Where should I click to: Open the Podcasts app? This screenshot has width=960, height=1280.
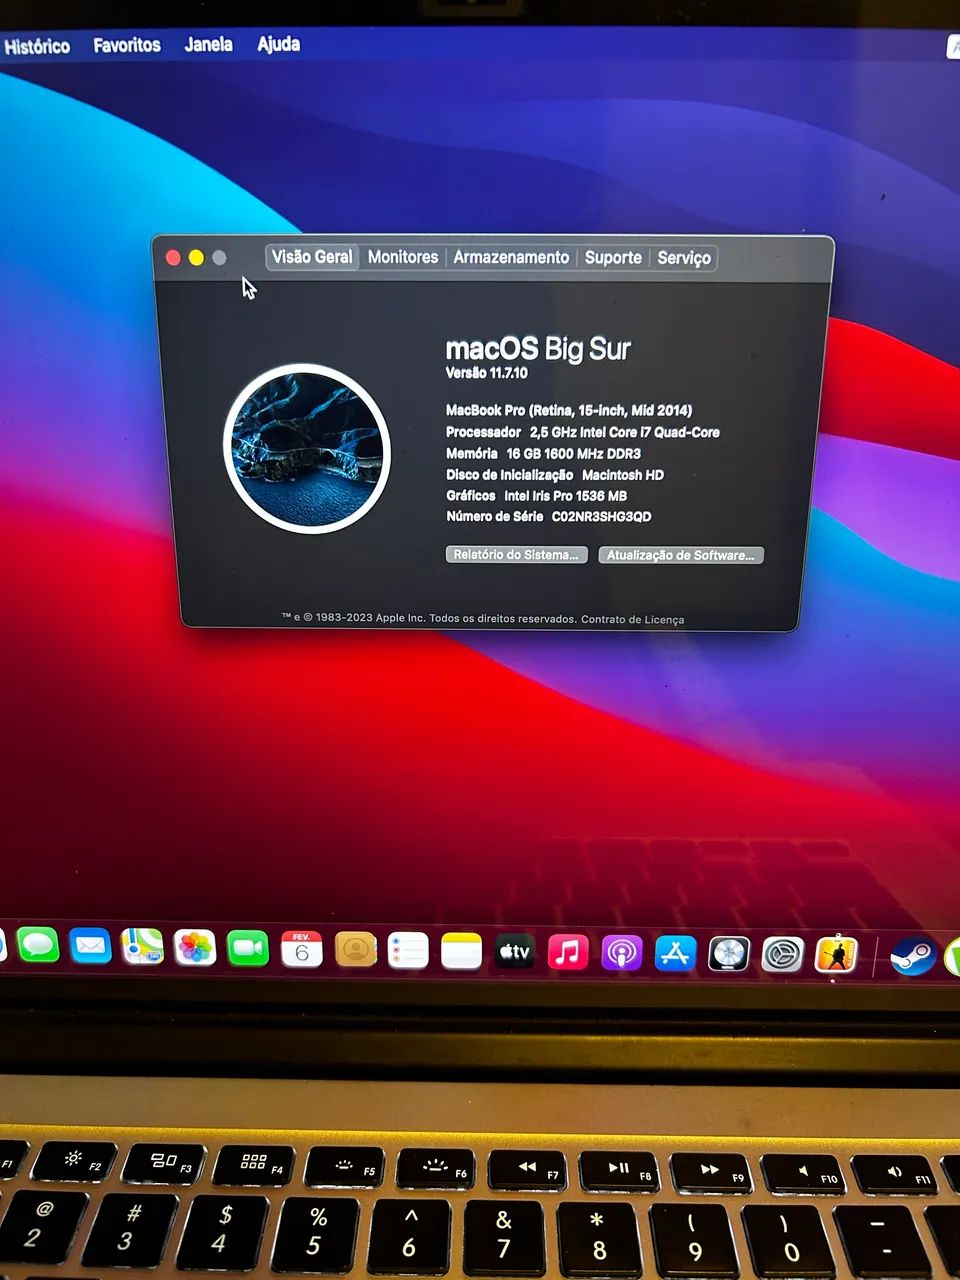point(620,952)
